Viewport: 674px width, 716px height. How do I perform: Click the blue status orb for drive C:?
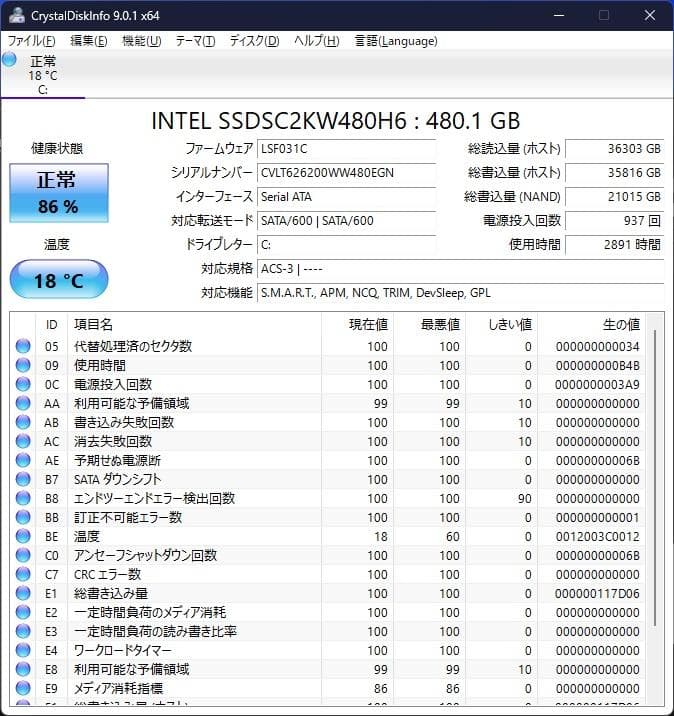pyautogui.click(x=9, y=59)
